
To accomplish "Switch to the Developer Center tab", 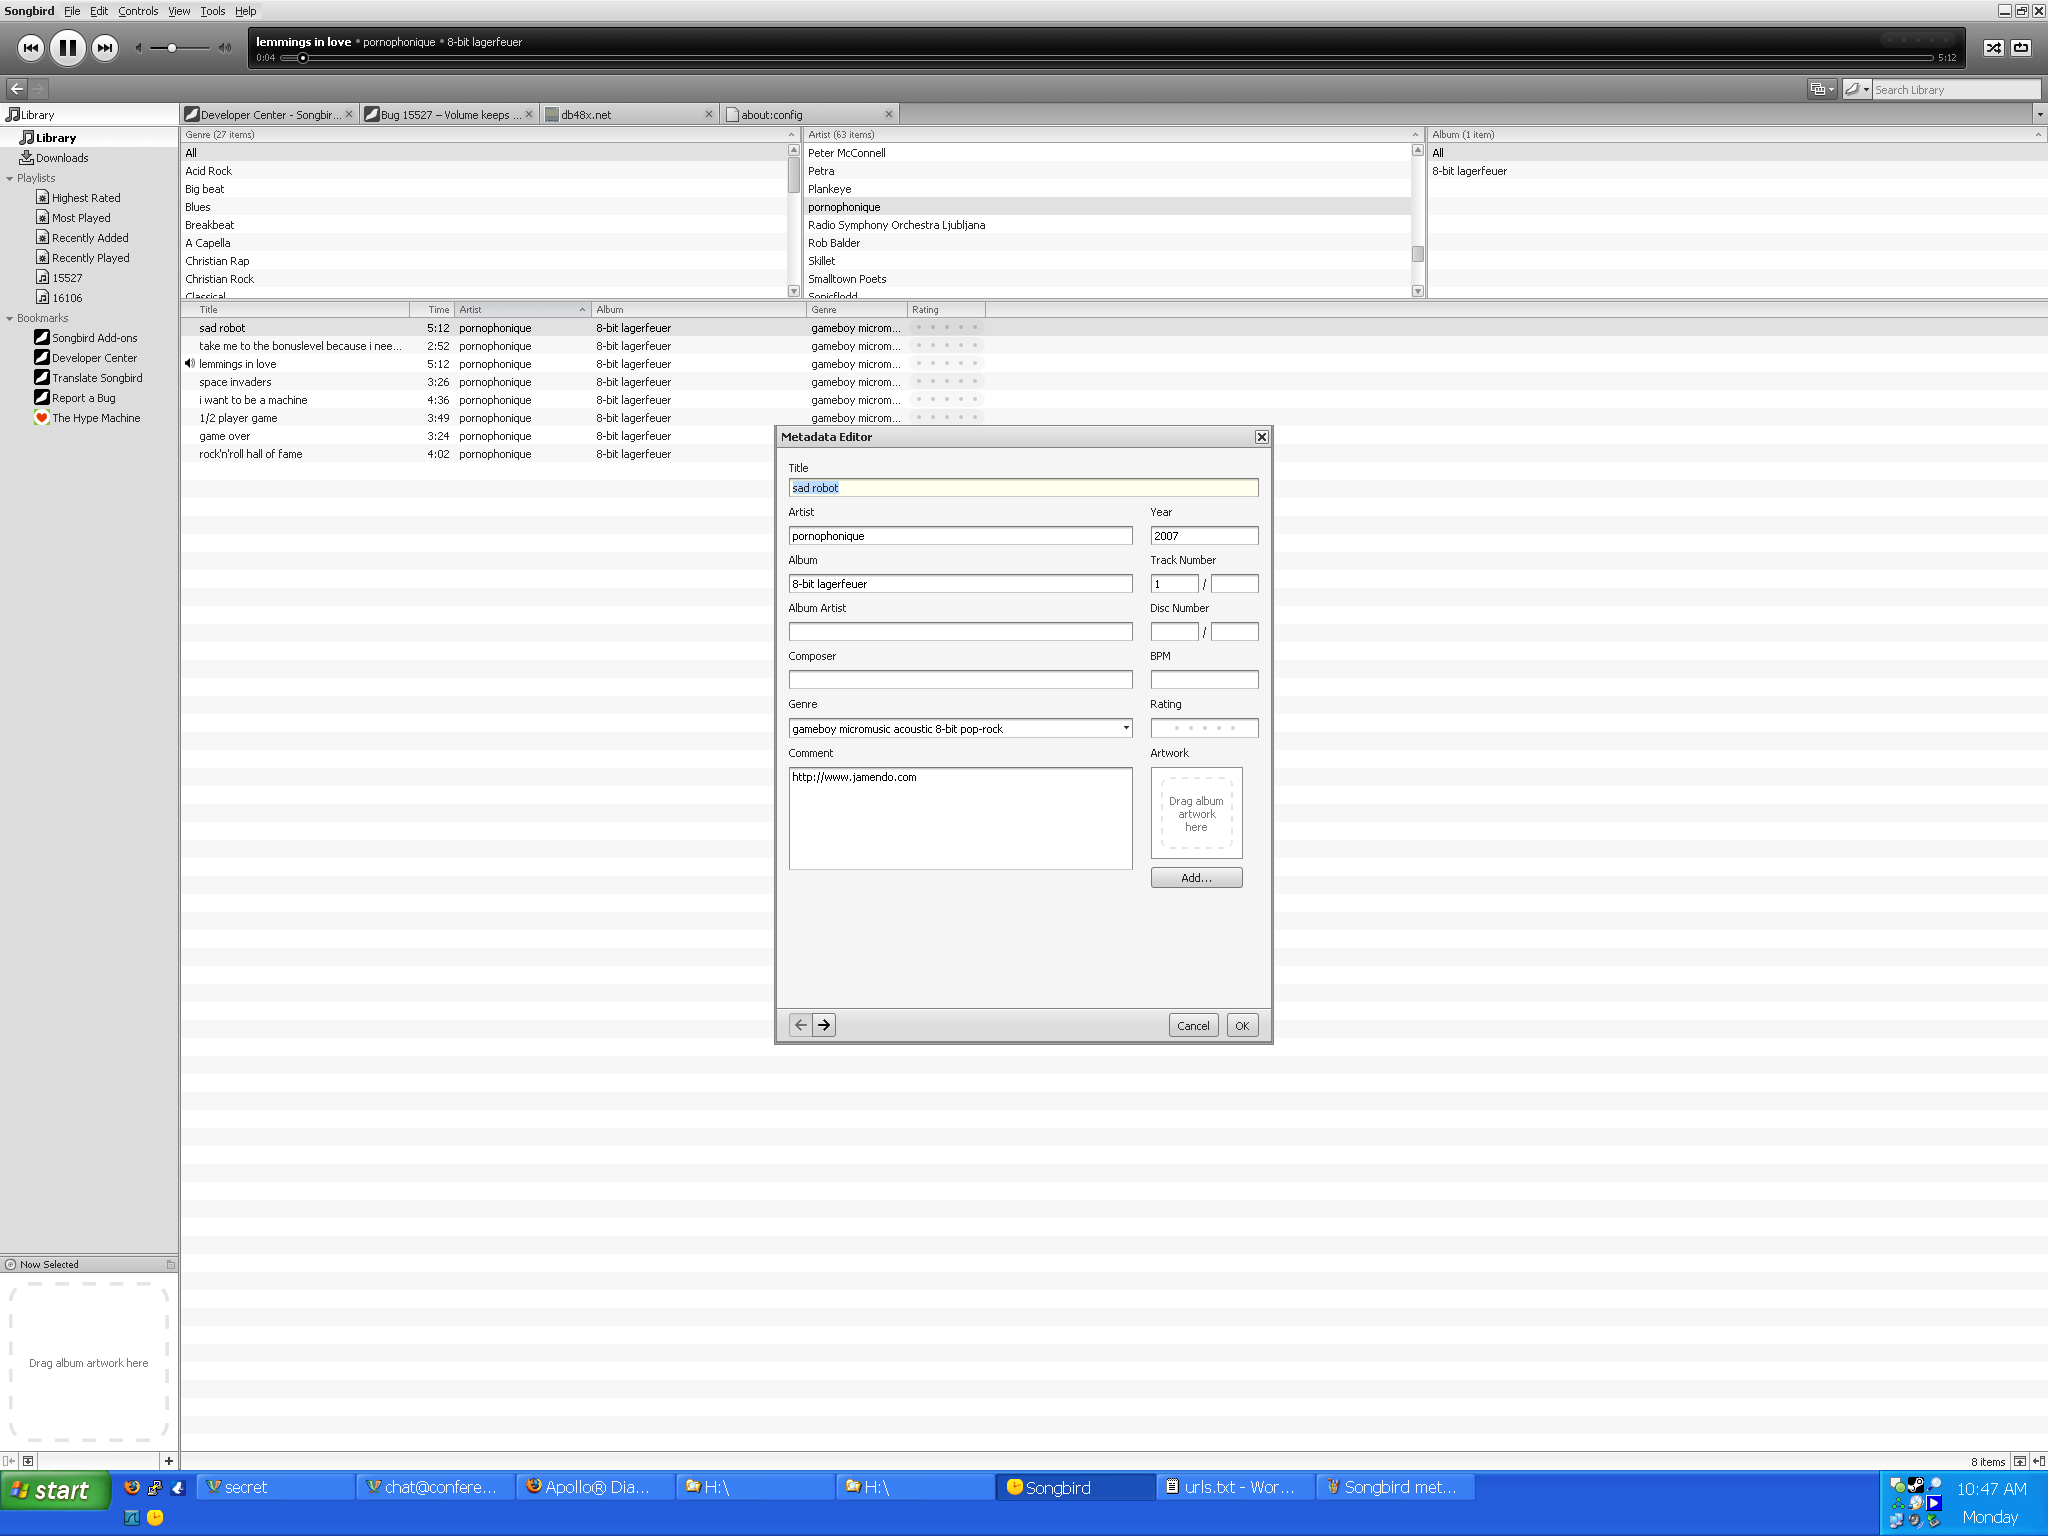I will 270,115.
